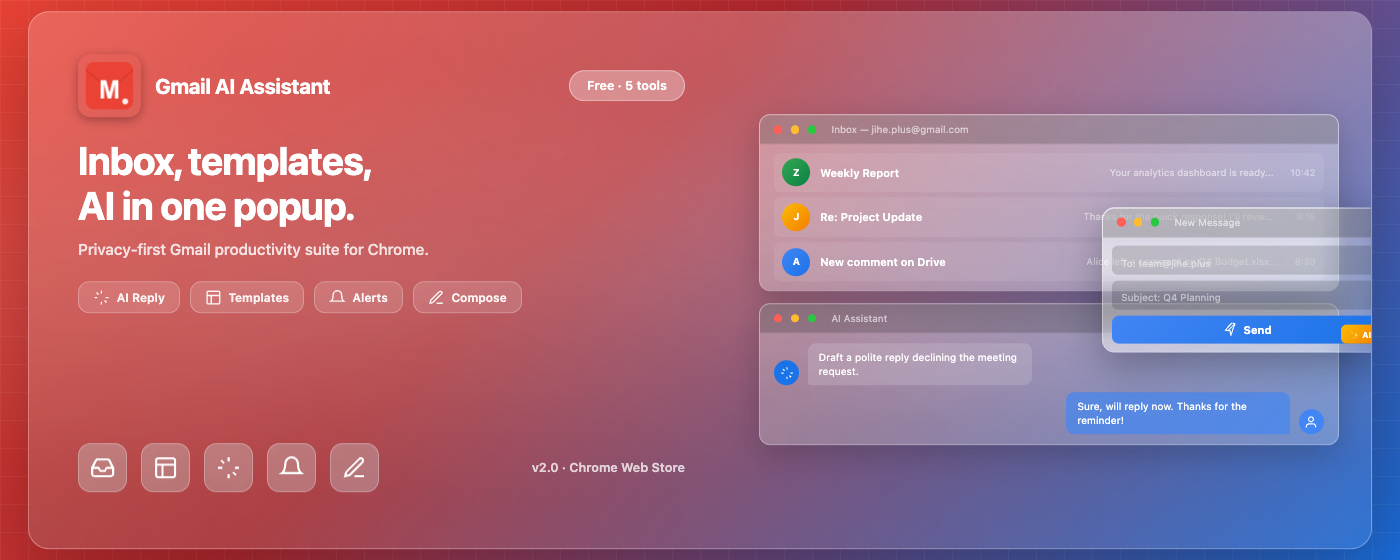Click the To recipient field
This screenshot has width=1400, height=560.
pos(1241,262)
